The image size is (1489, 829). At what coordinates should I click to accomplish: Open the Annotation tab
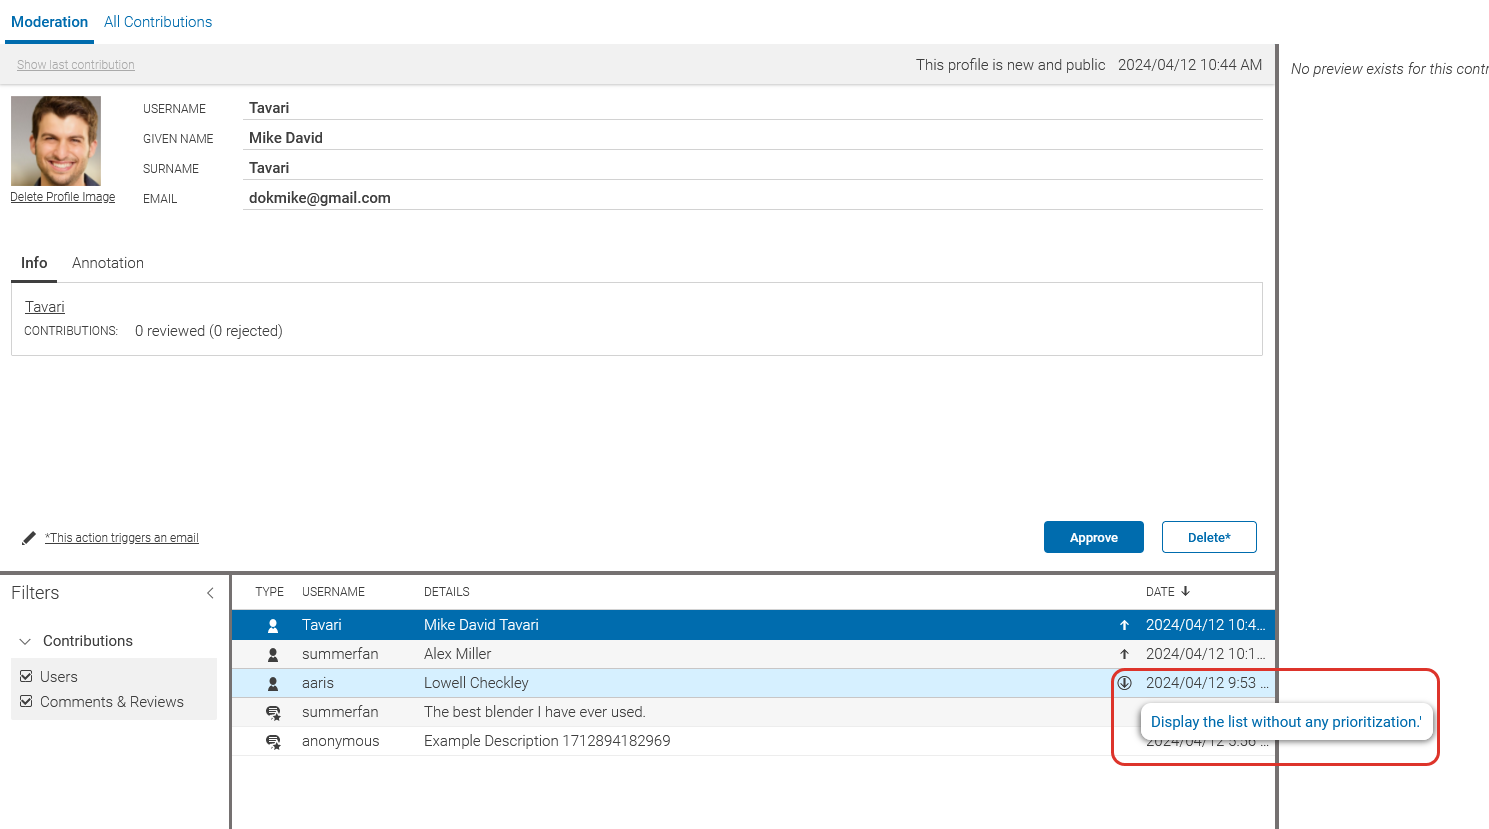point(108,263)
